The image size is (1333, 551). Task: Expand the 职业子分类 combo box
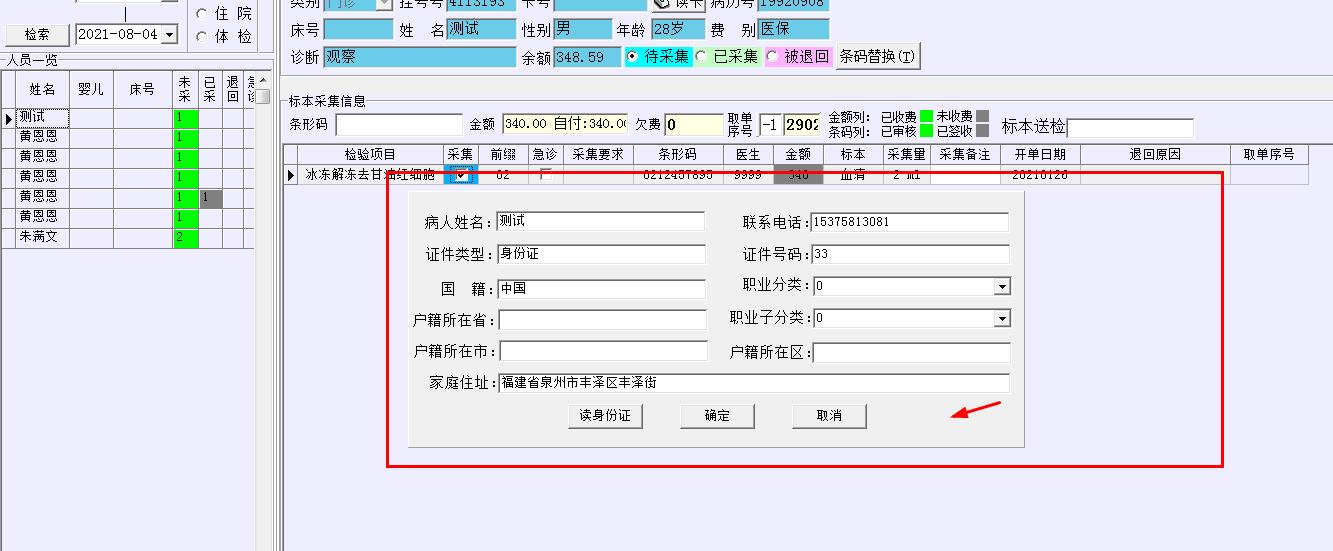1002,319
